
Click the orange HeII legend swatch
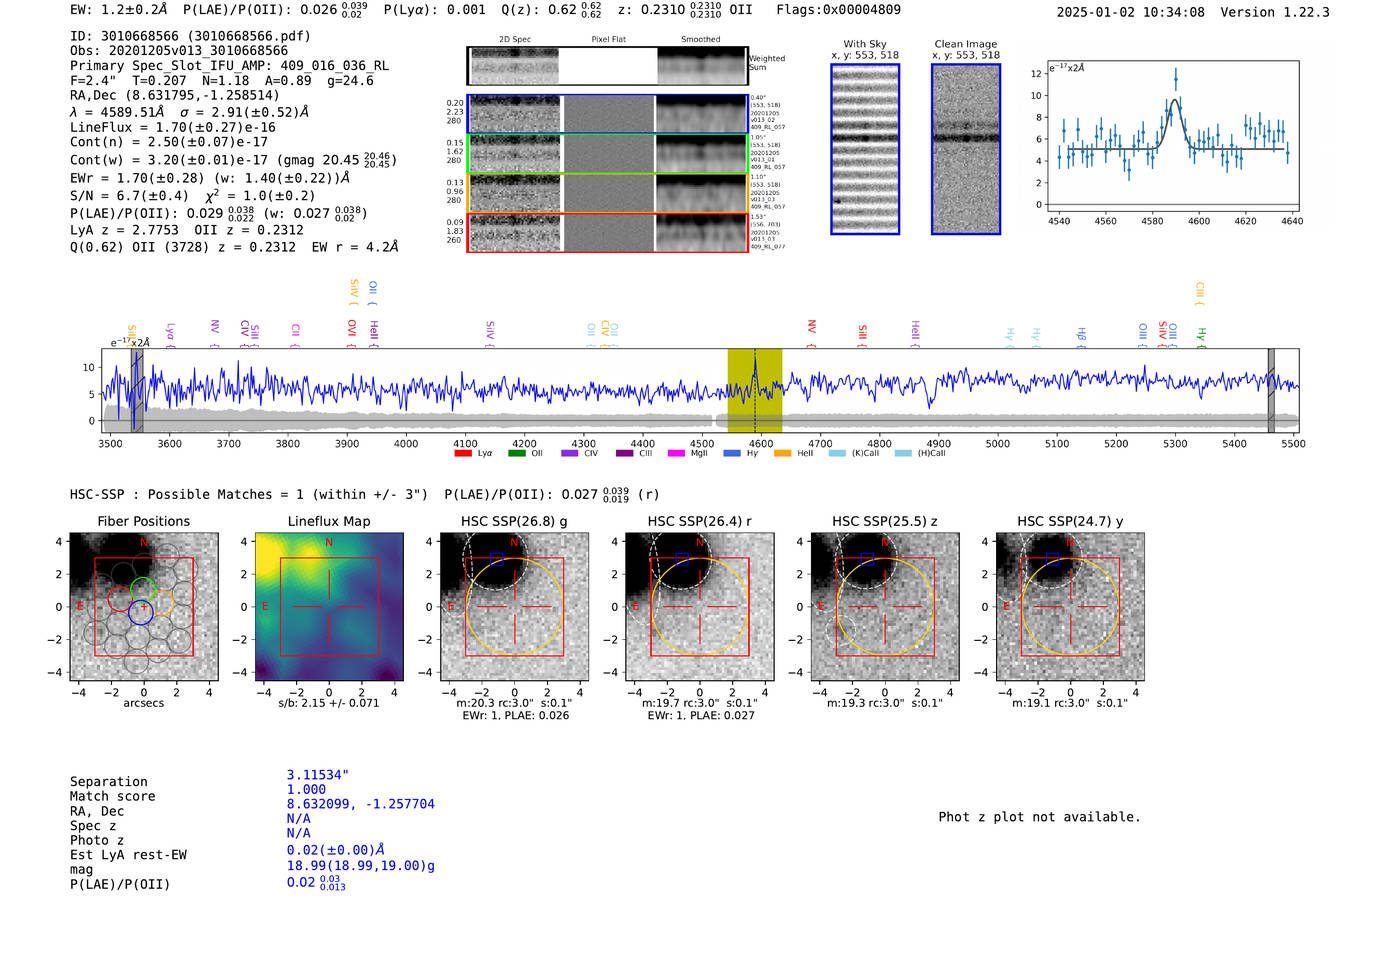click(782, 453)
